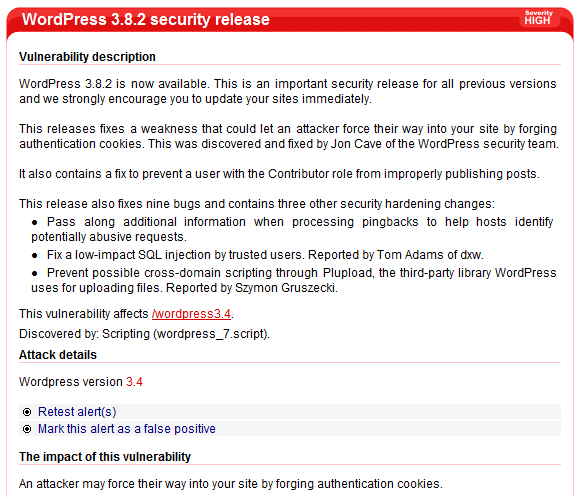Click the bullet icon beside Mark false positive

(27, 429)
